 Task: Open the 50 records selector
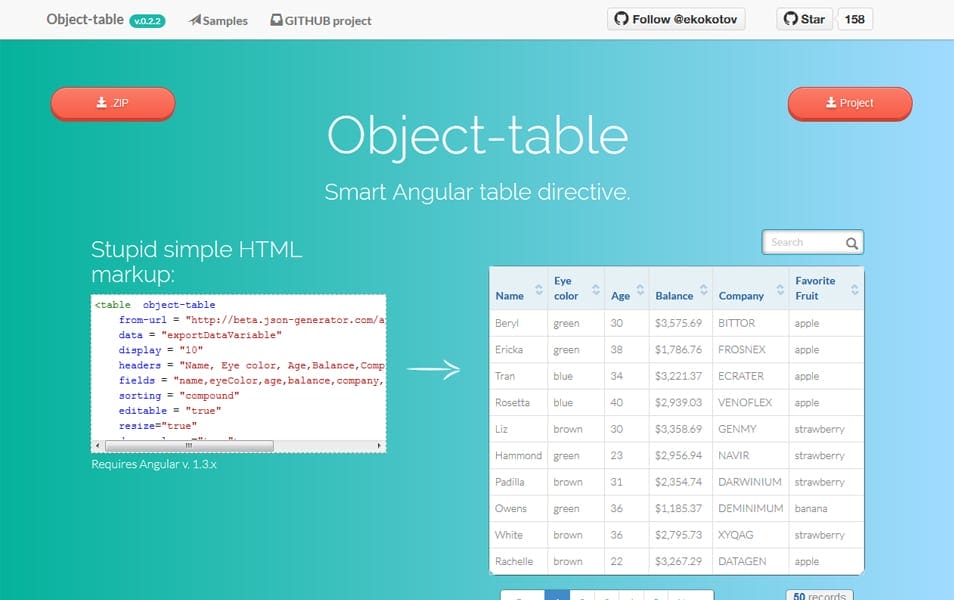(x=819, y=596)
